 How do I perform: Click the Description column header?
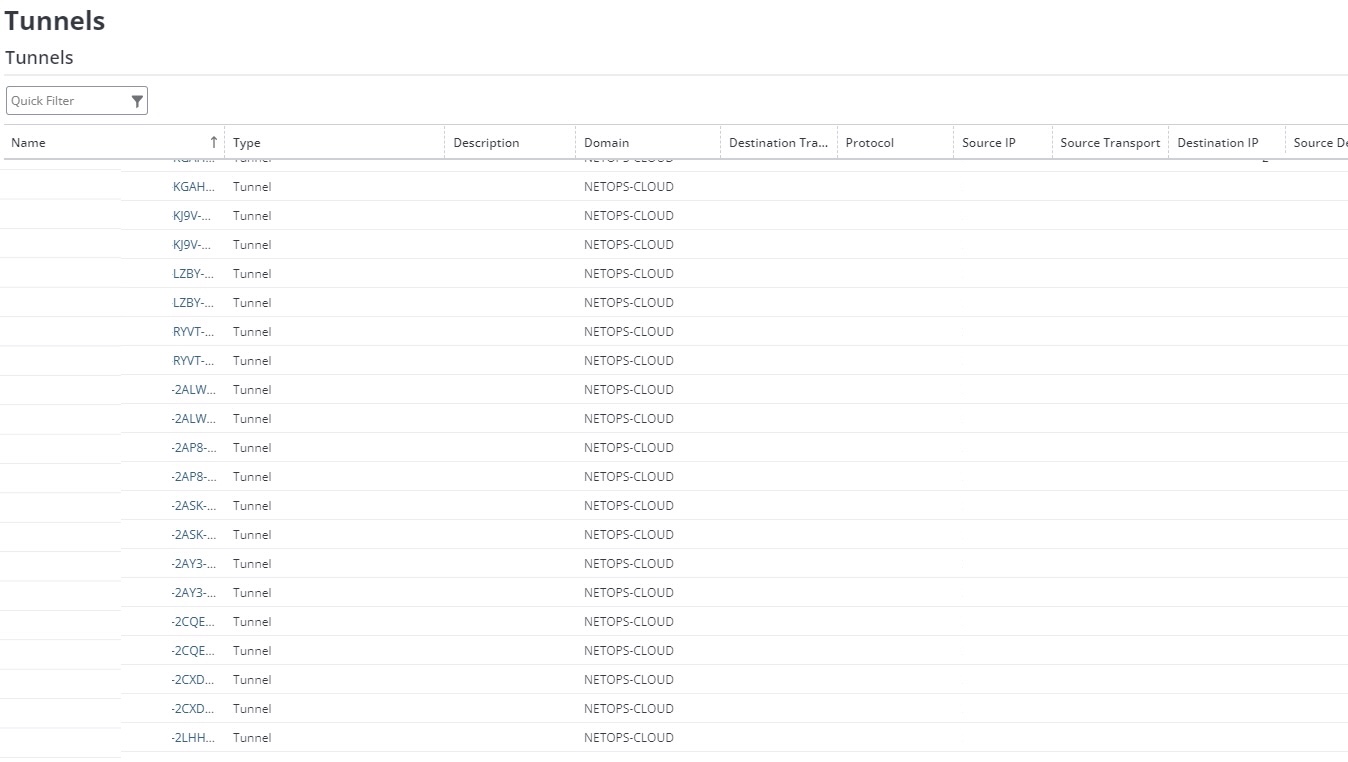point(486,143)
